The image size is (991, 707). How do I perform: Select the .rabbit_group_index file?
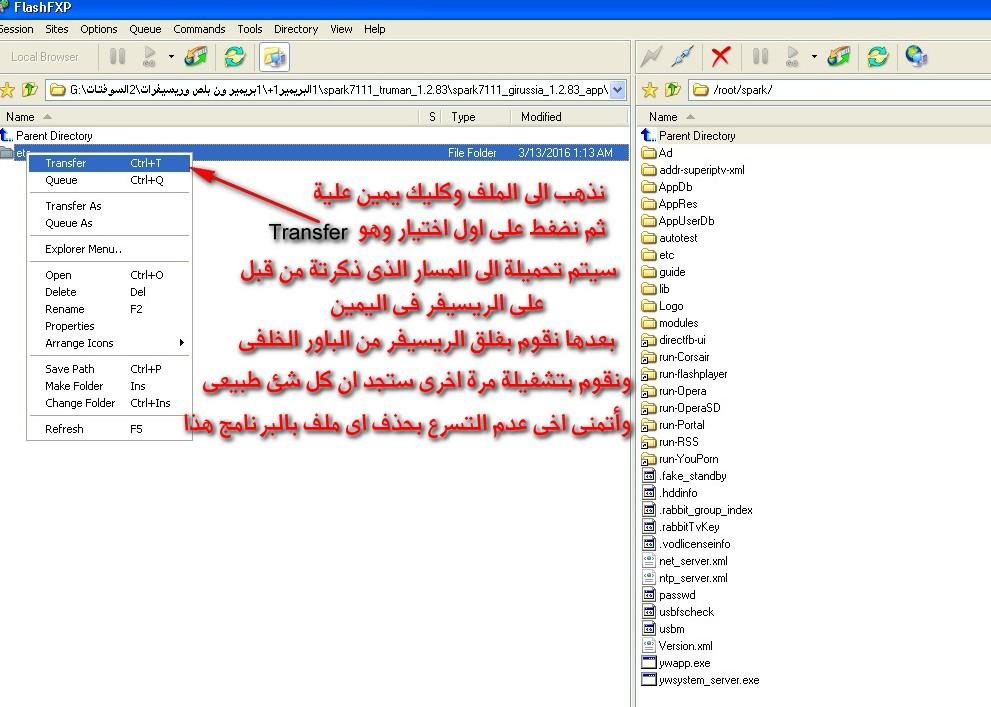[x=705, y=510]
